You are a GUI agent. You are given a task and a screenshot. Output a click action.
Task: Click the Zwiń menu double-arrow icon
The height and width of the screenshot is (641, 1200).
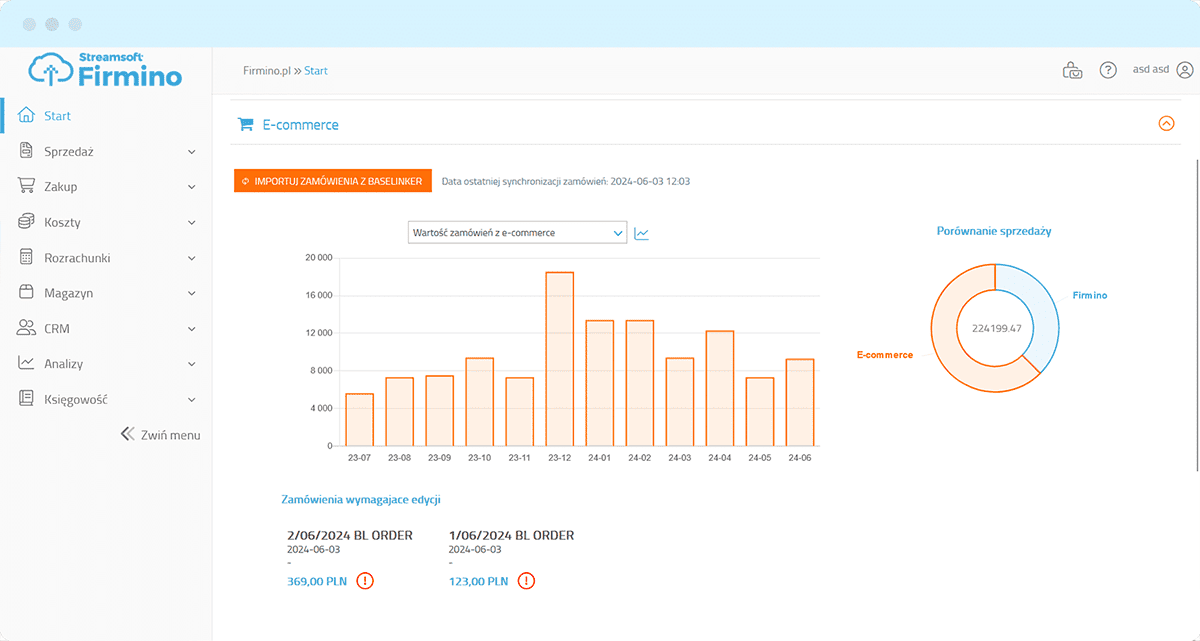pyautogui.click(x=127, y=435)
